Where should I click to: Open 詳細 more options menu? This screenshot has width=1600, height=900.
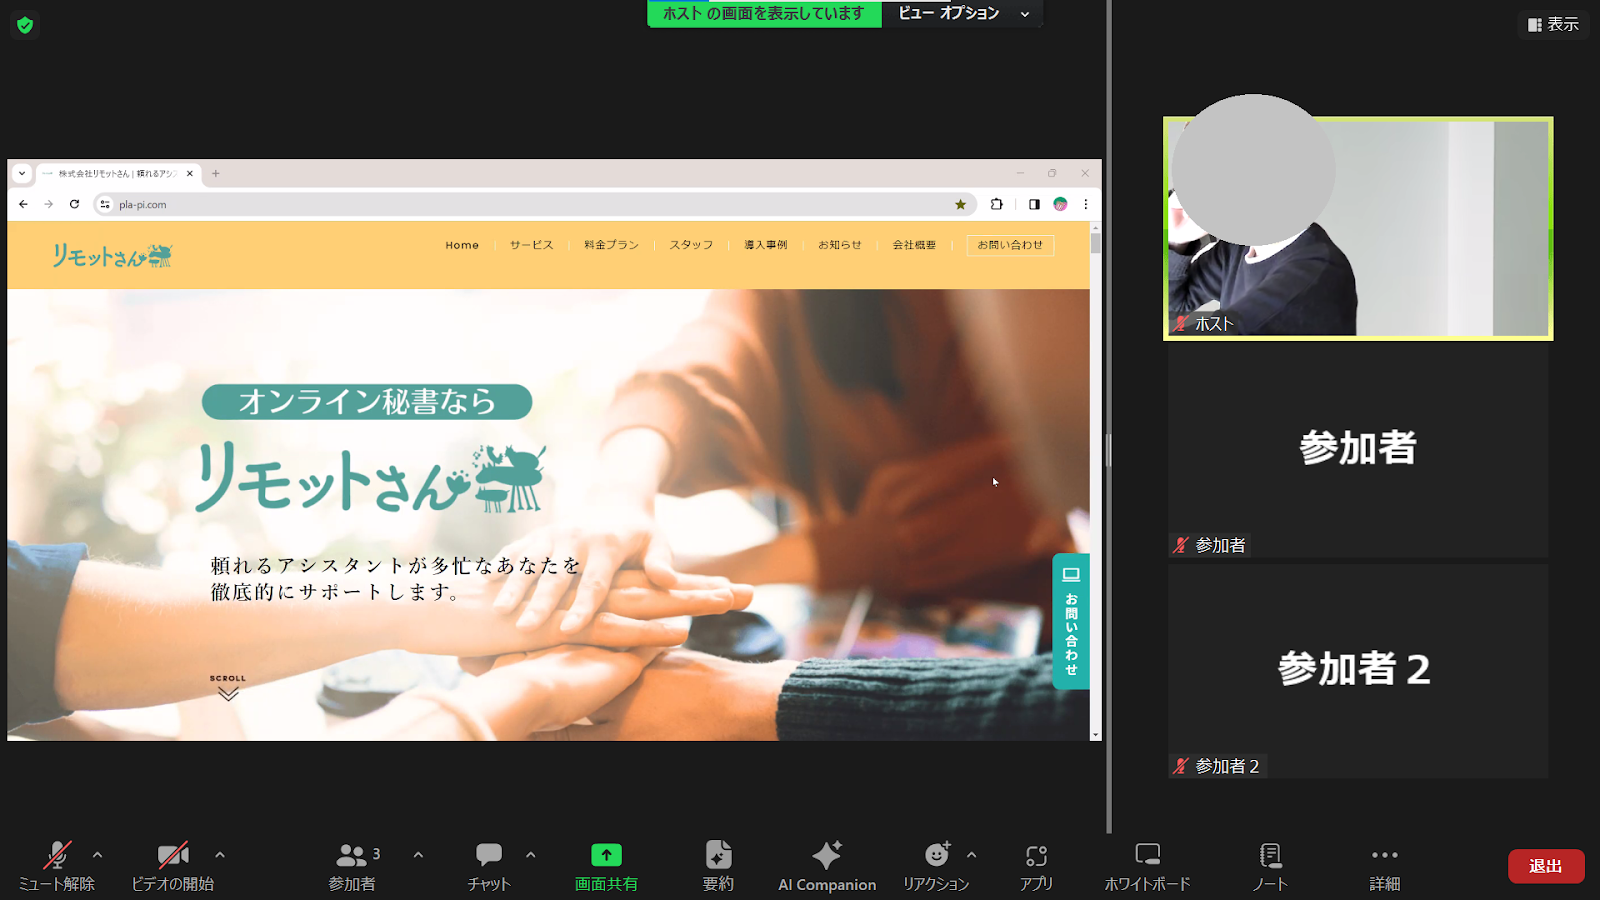[1385, 866]
